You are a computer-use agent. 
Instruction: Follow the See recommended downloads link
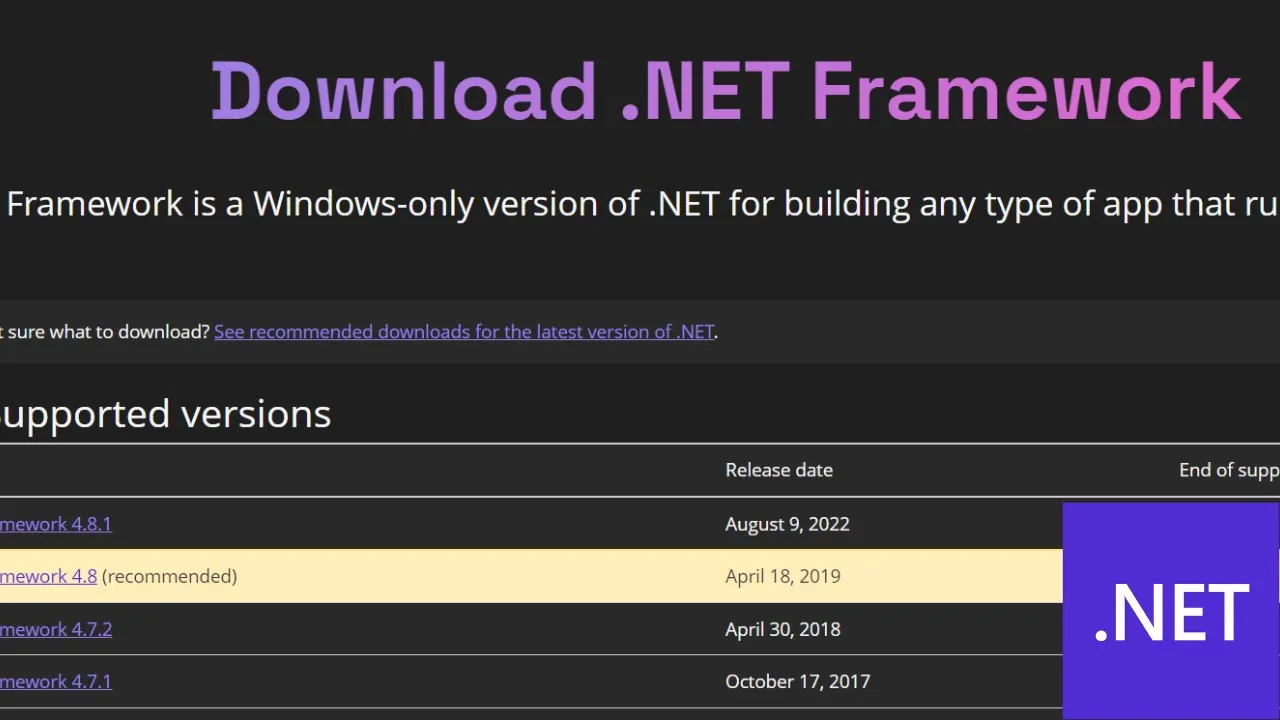pos(464,331)
